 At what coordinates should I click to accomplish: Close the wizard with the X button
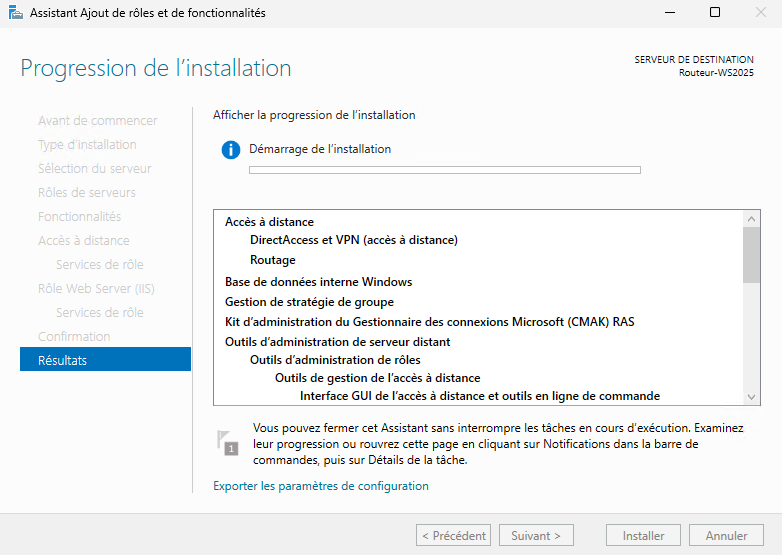pos(760,12)
